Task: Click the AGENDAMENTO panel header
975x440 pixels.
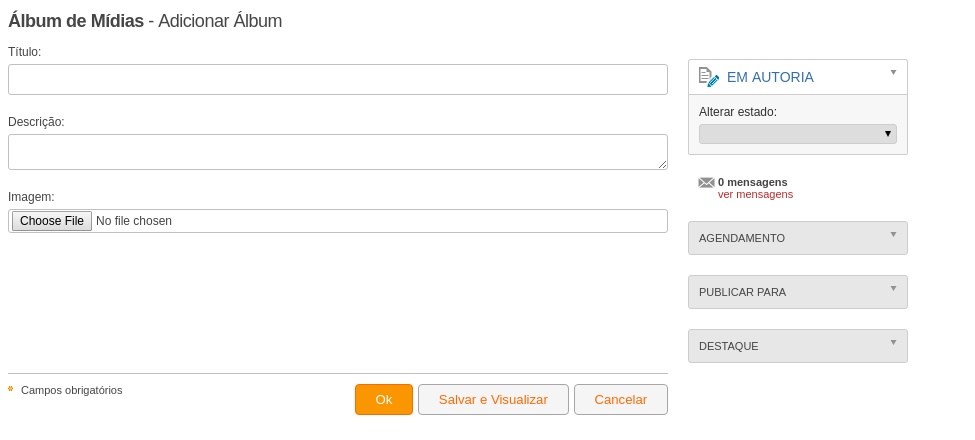Action: pos(798,238)
